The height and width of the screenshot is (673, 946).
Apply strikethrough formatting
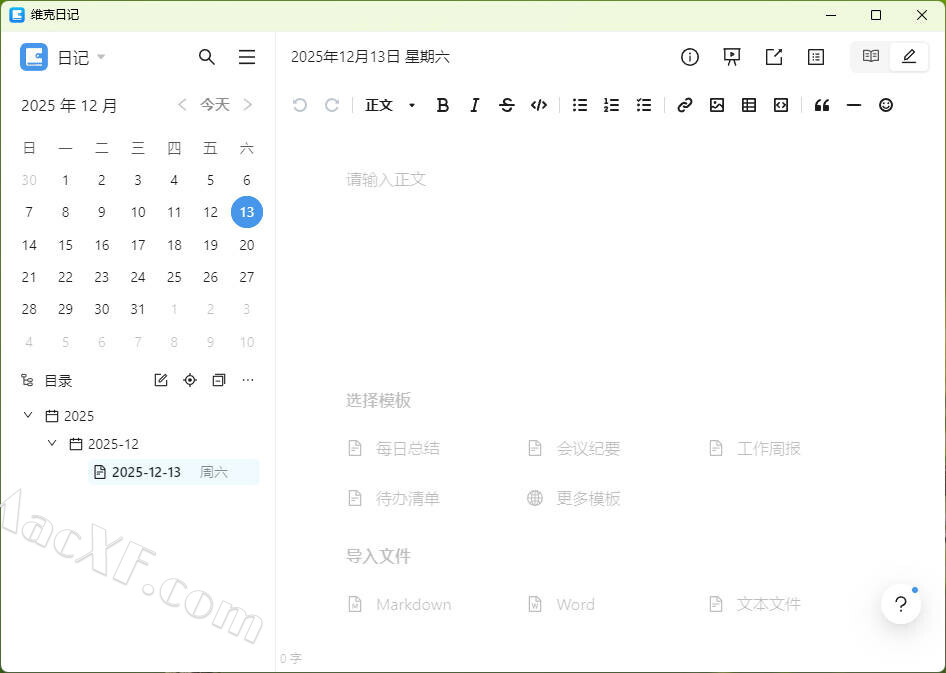click(507, 105)
